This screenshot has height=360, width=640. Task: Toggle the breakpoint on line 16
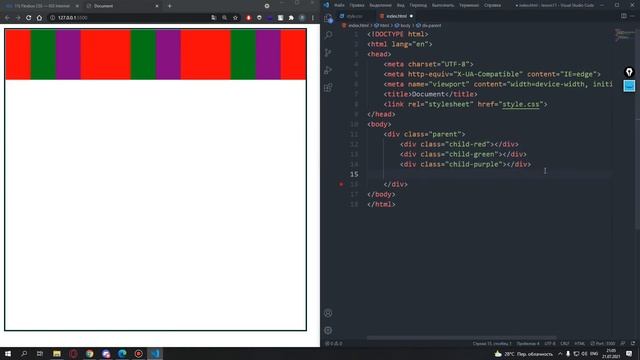pos(341,184)
